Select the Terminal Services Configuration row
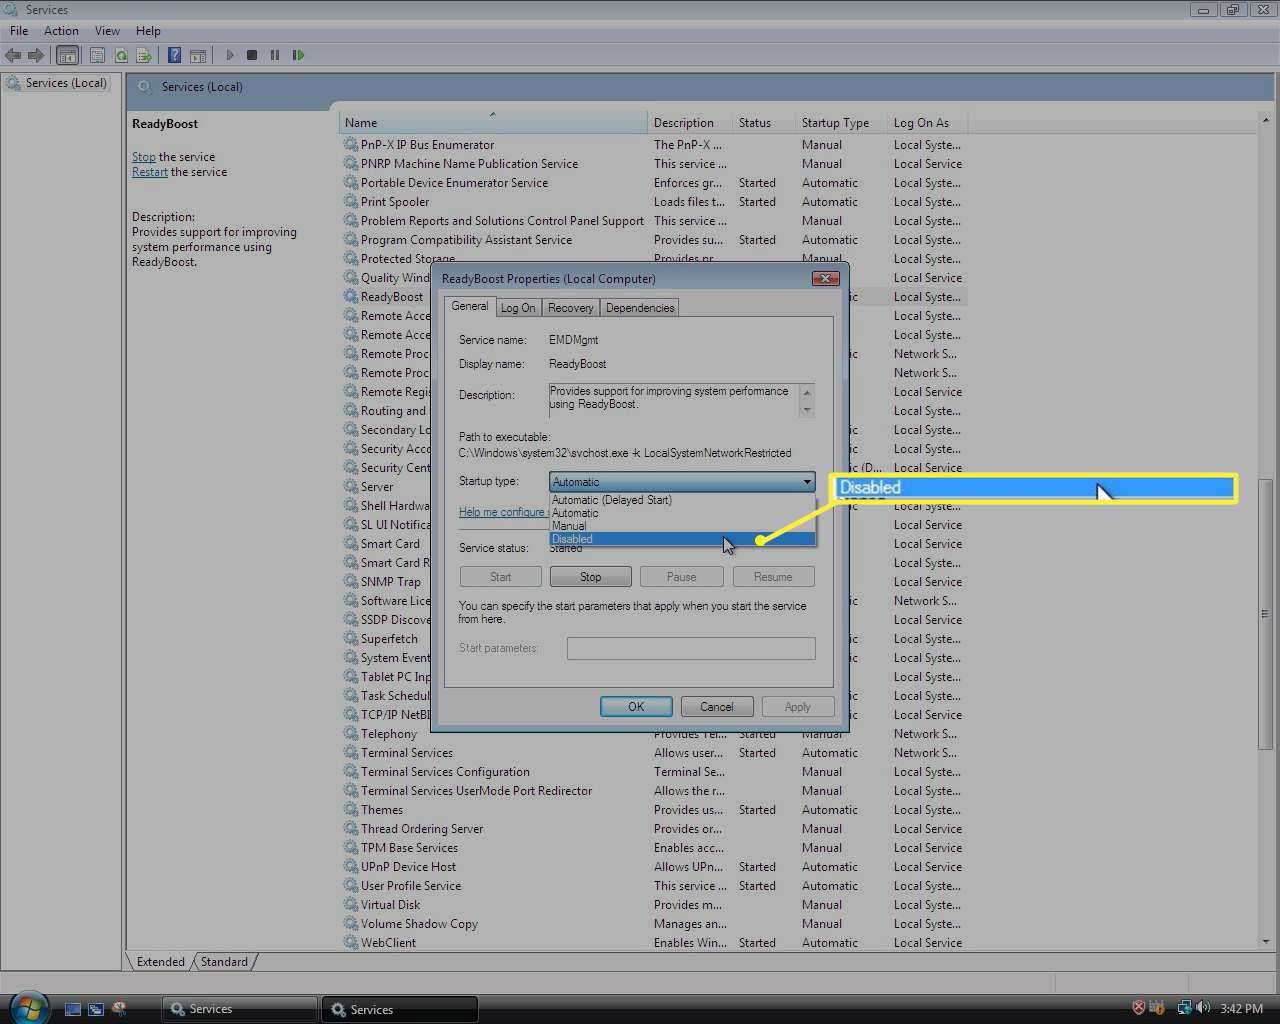1280x1024 pixels. pyautogui.click(x=652, y=772)
